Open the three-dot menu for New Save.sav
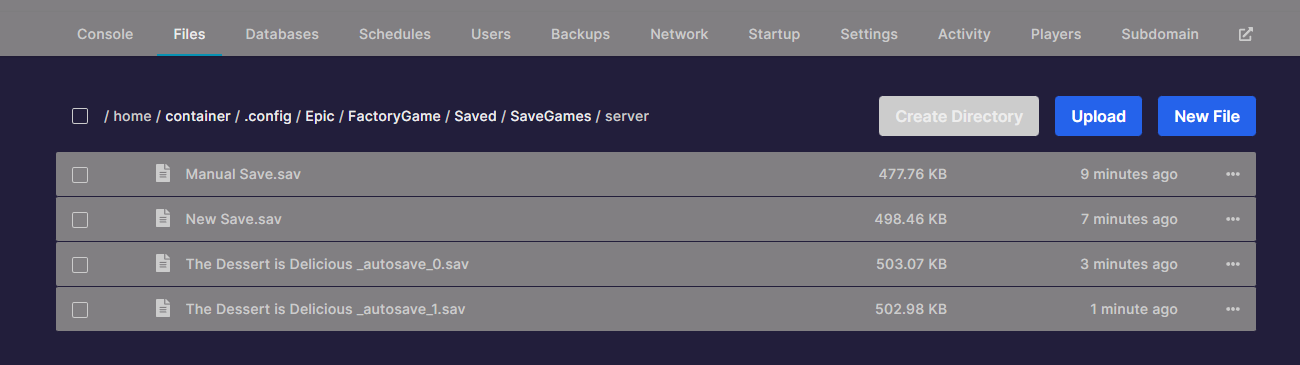This screenshot has height=365, width=1300. coord(1232,219)
